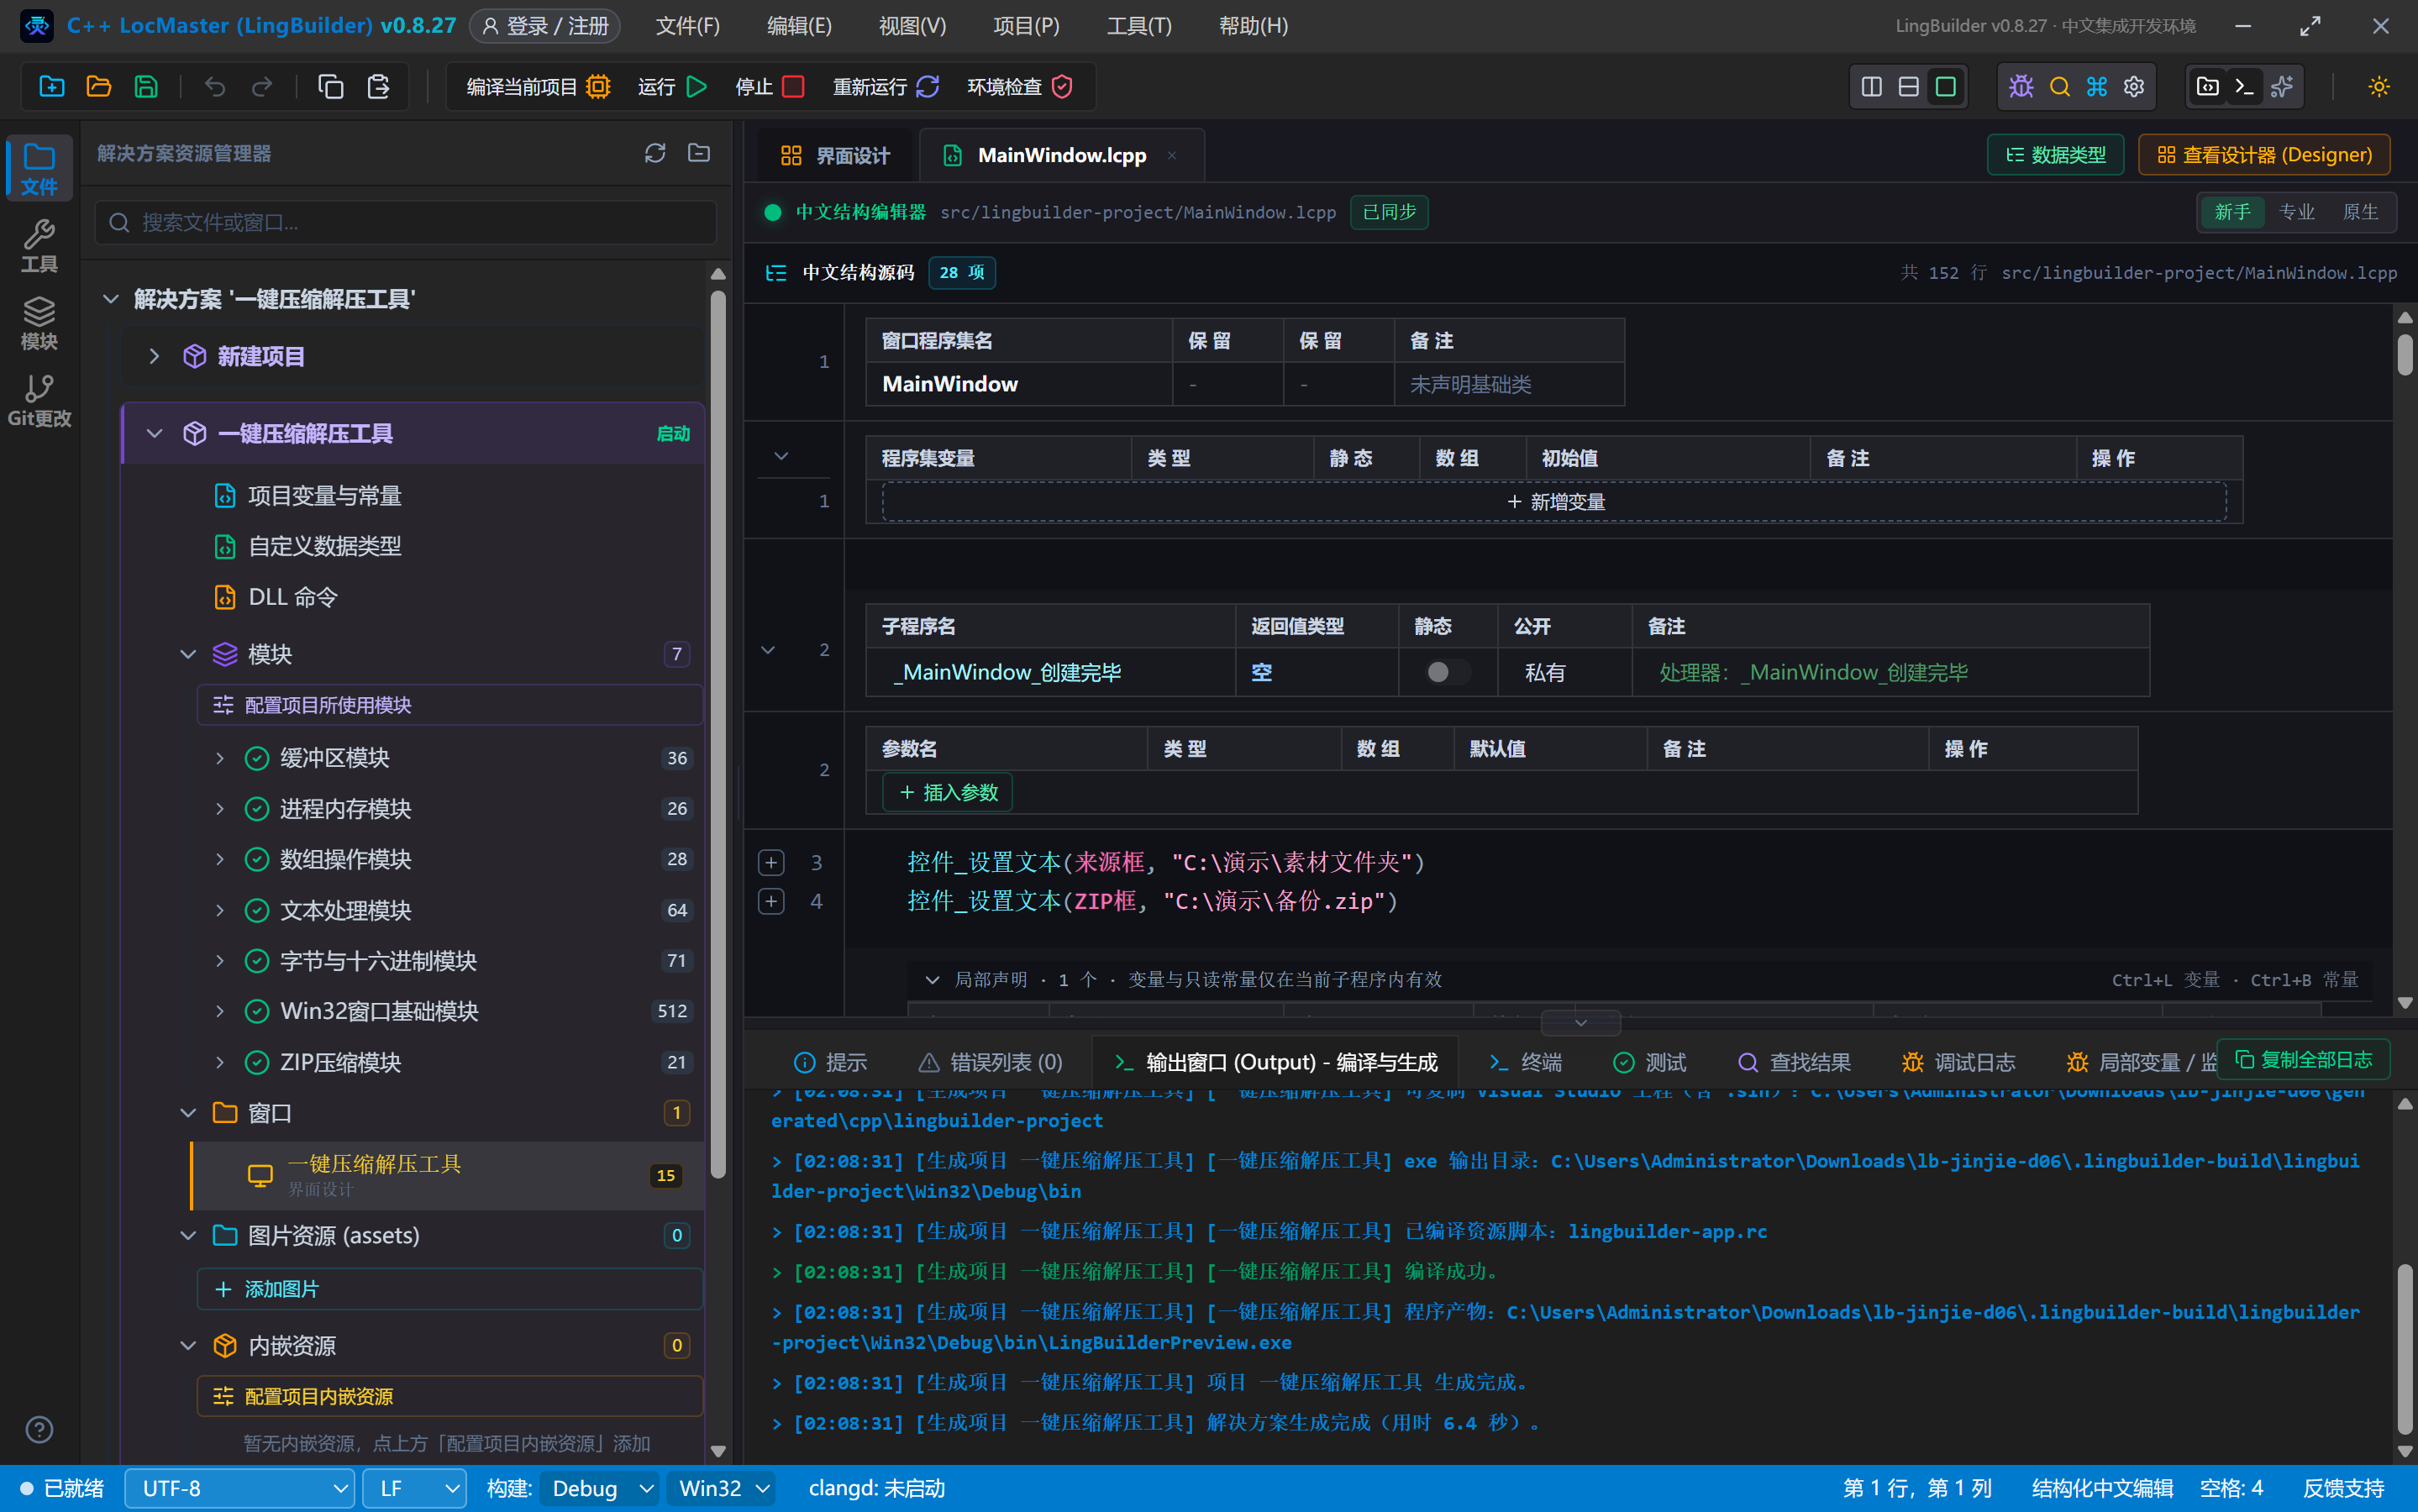
Task: Click 编译当前项目 button
Action: pyautogui.click(x=538, y=87)
